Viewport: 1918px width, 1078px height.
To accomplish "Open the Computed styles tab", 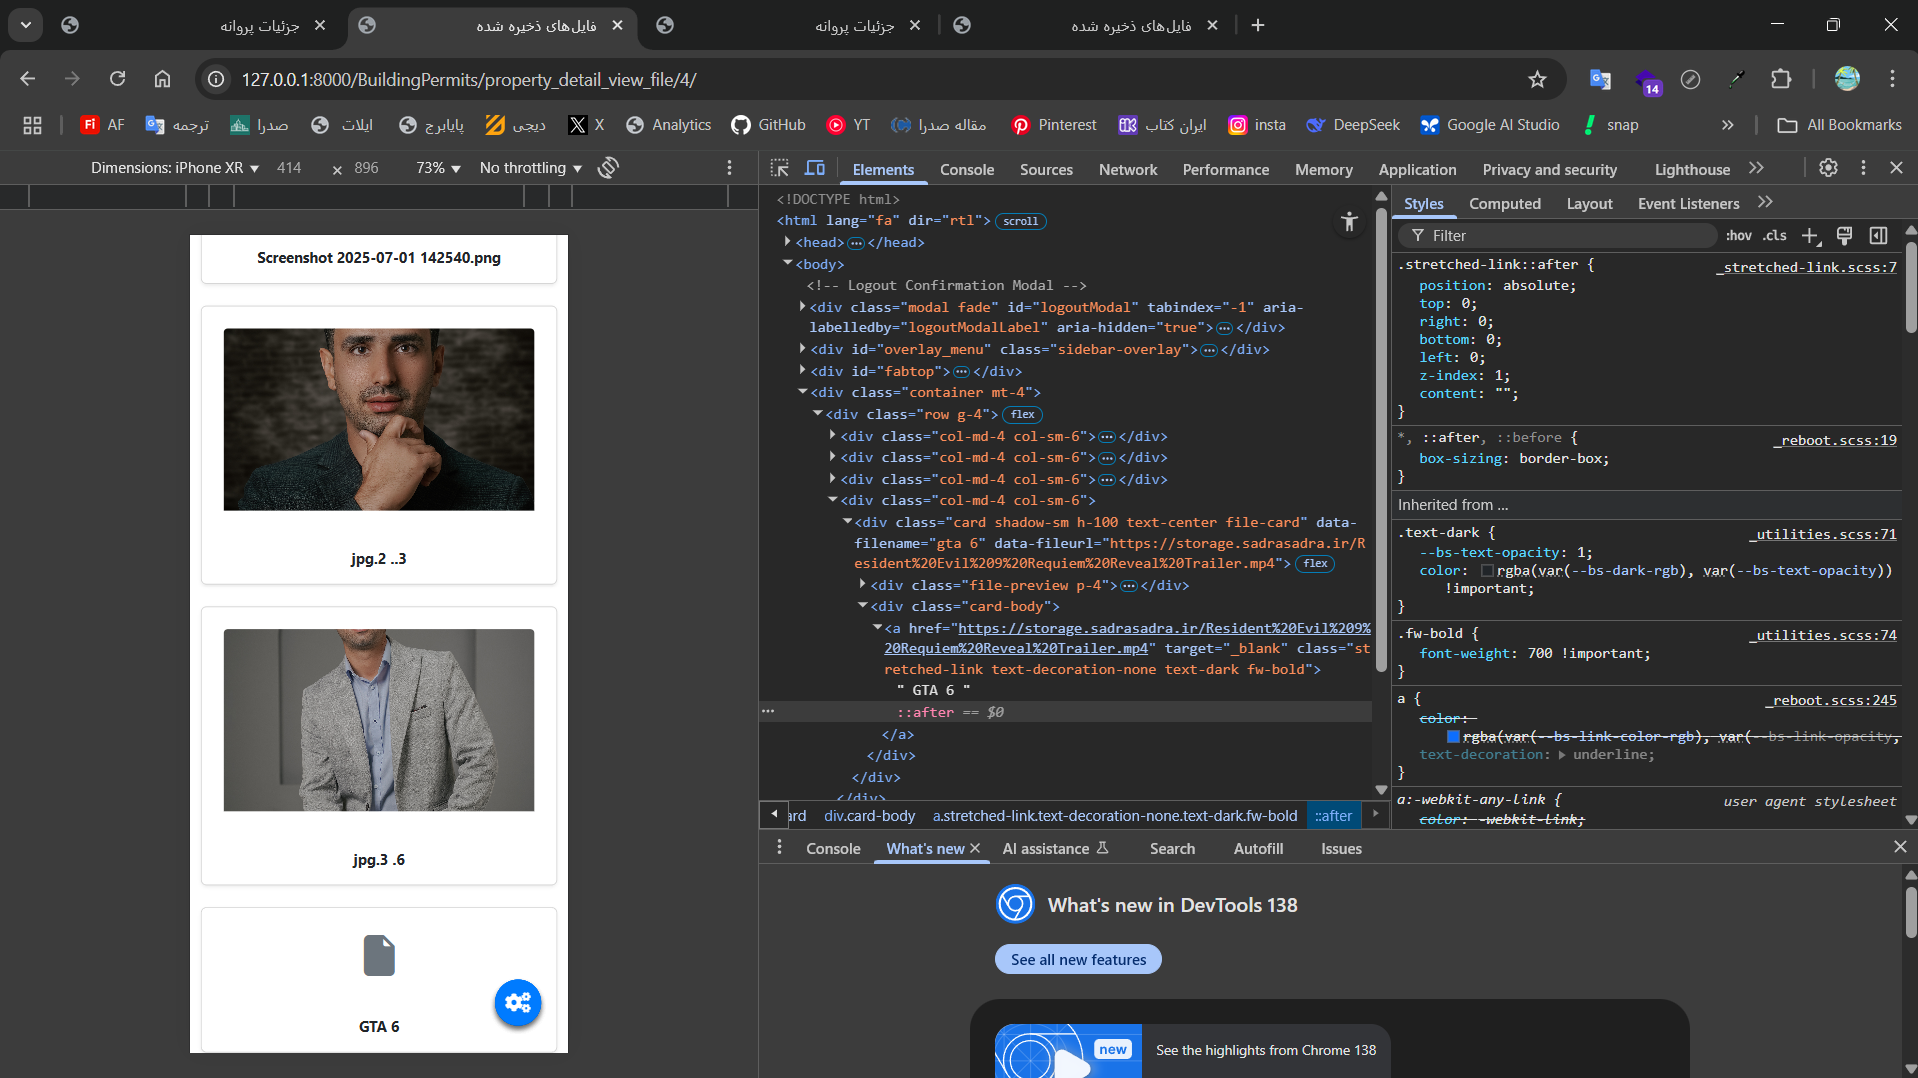I will click(1504, 204).
